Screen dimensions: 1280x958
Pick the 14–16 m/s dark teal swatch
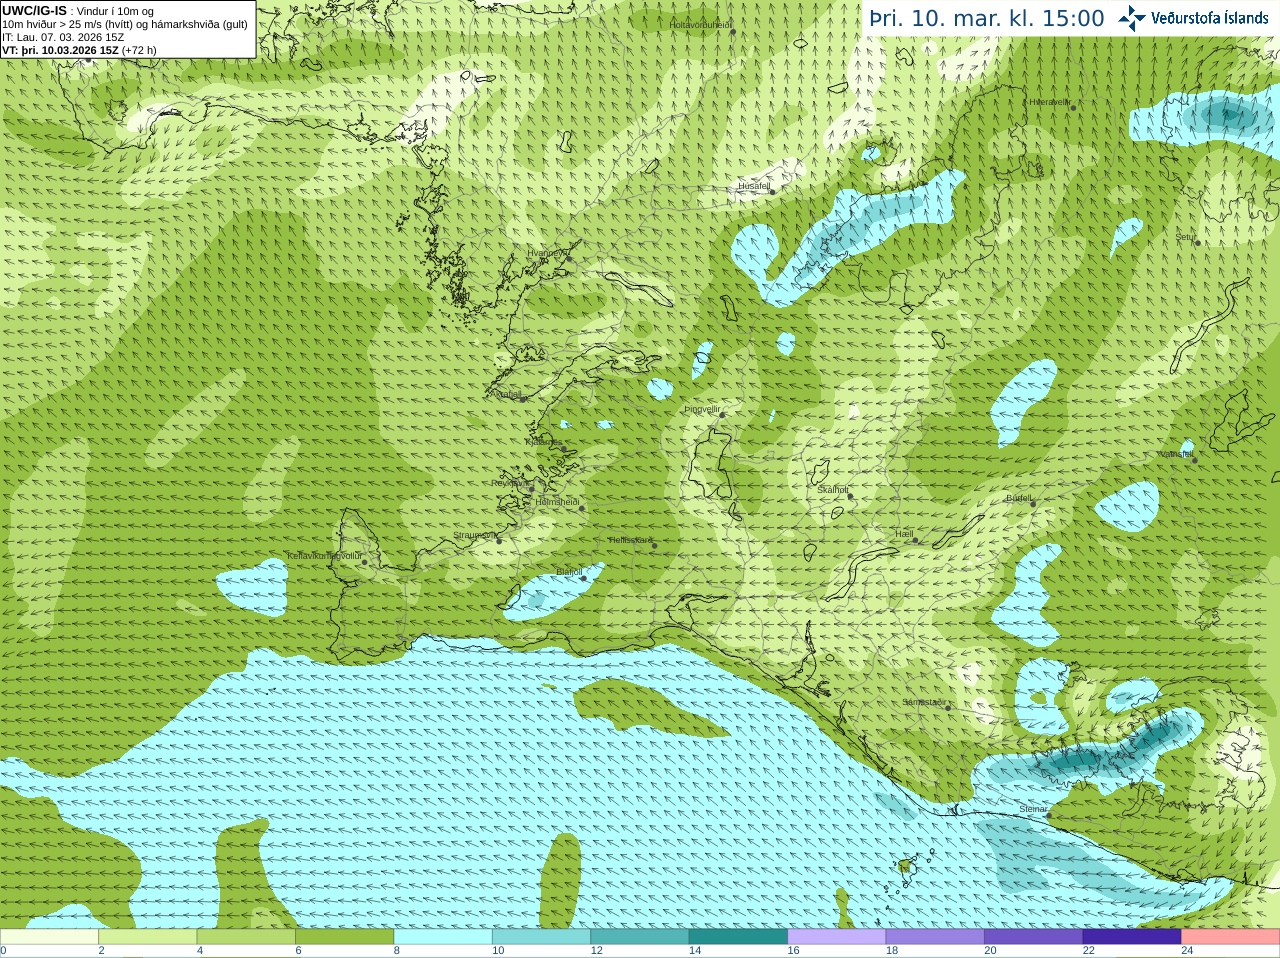tap(738, 937)
